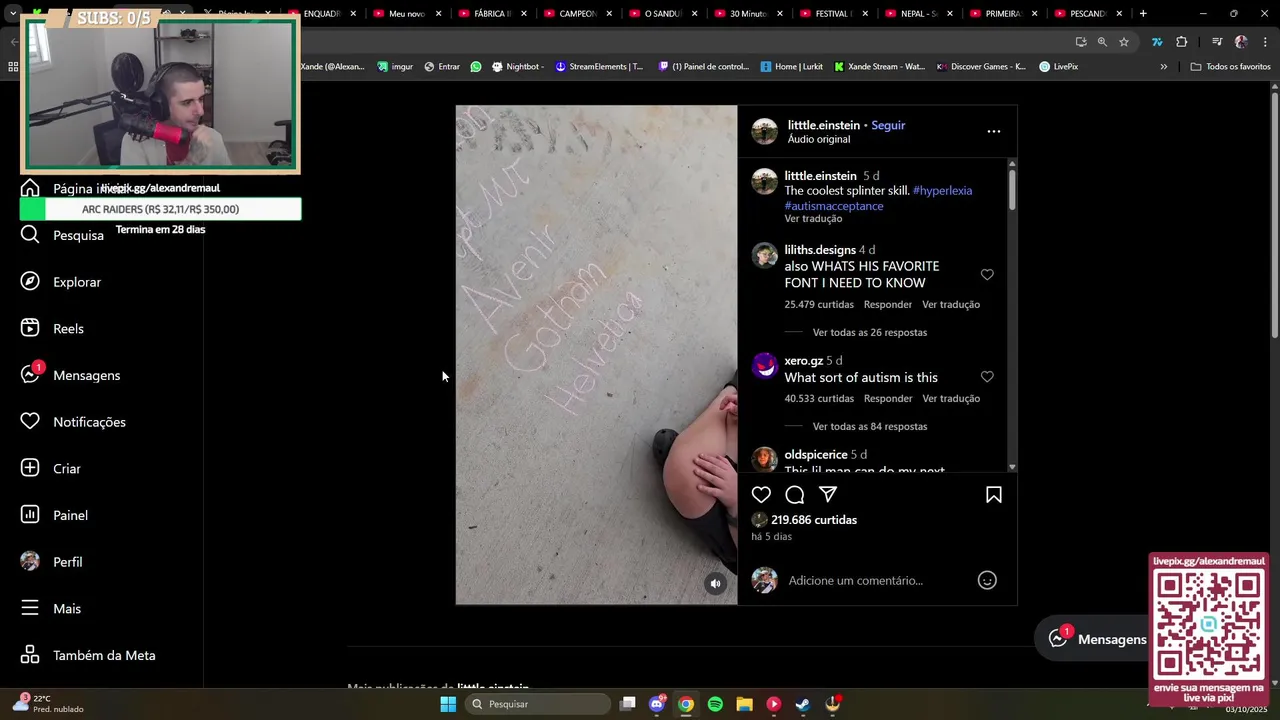Screen dimensions: 1280x720
Task: Click Chrome profile avatar in toolbar
Action: tap(1241, 42)
